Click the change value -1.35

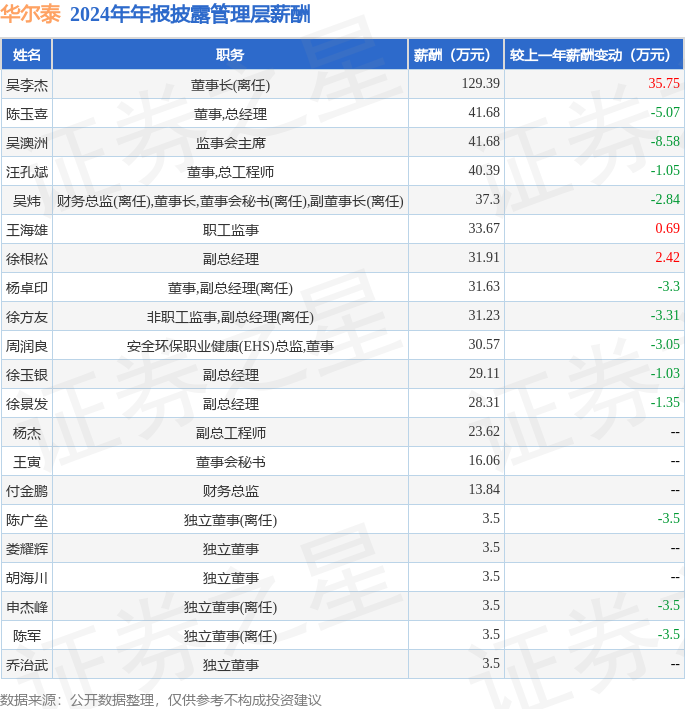[665, 402]
